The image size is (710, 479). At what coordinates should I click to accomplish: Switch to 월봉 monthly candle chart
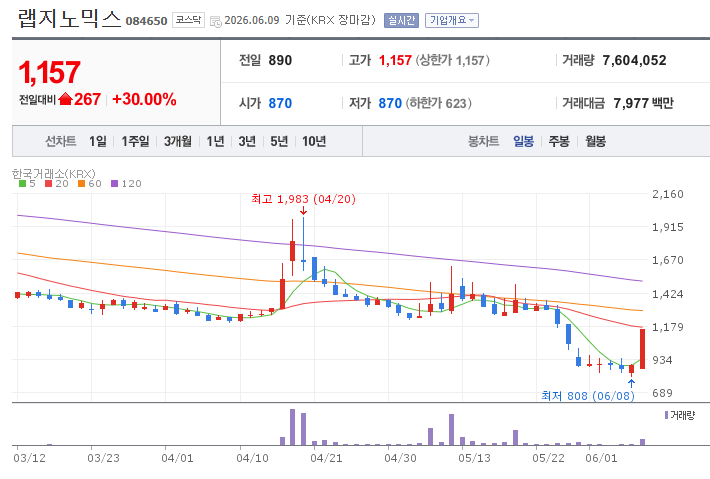595,141
